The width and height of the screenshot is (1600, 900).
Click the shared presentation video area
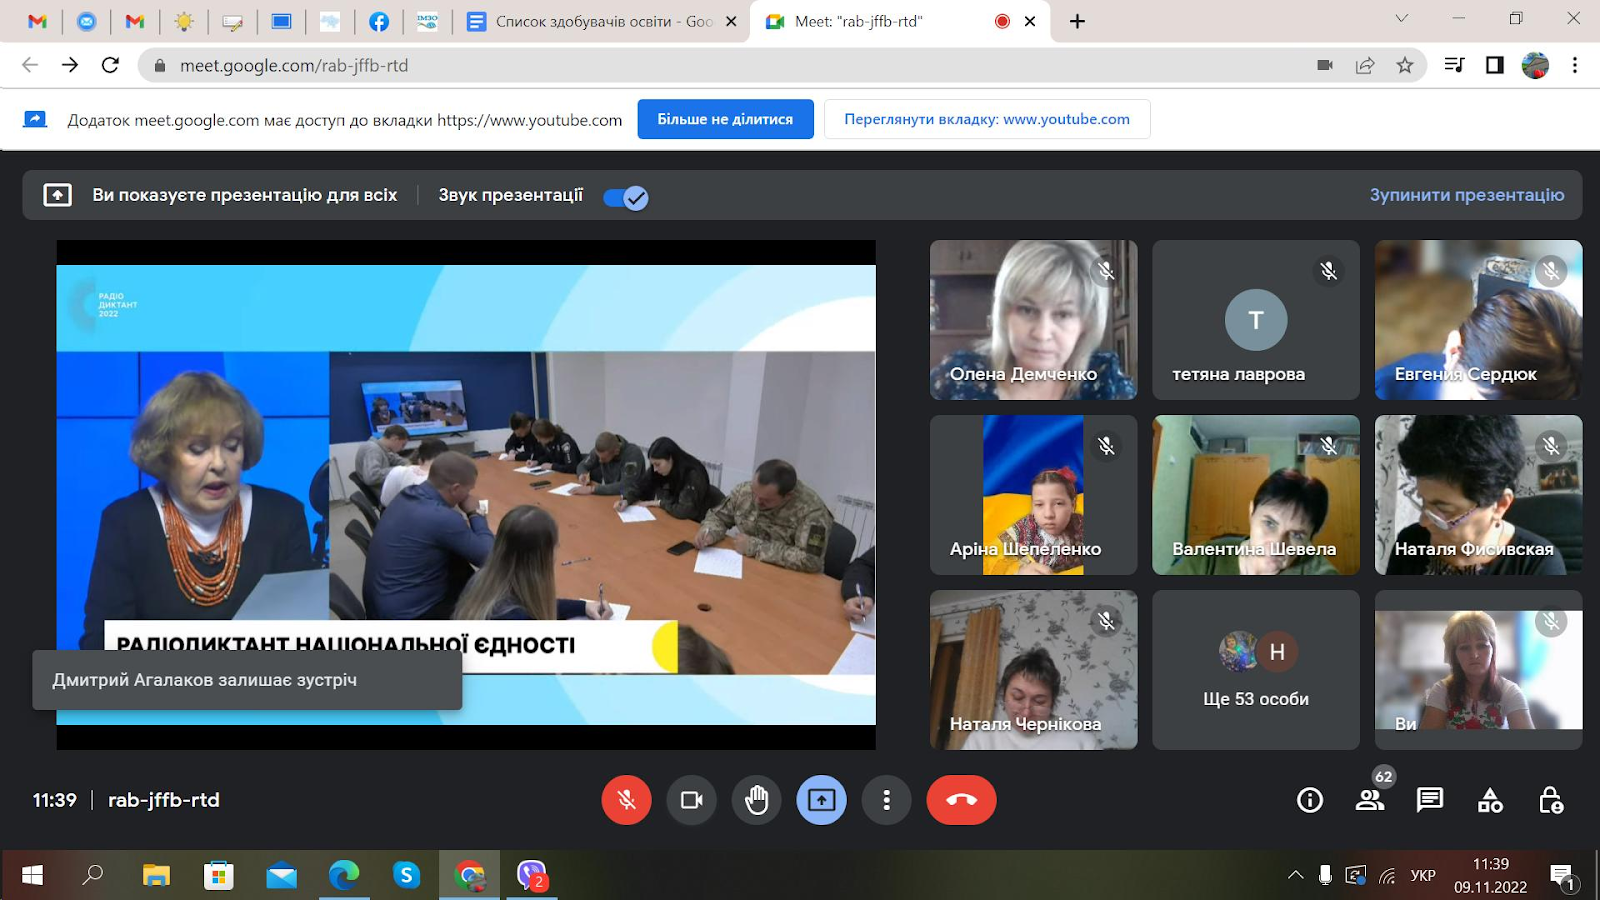pos(466,495)
